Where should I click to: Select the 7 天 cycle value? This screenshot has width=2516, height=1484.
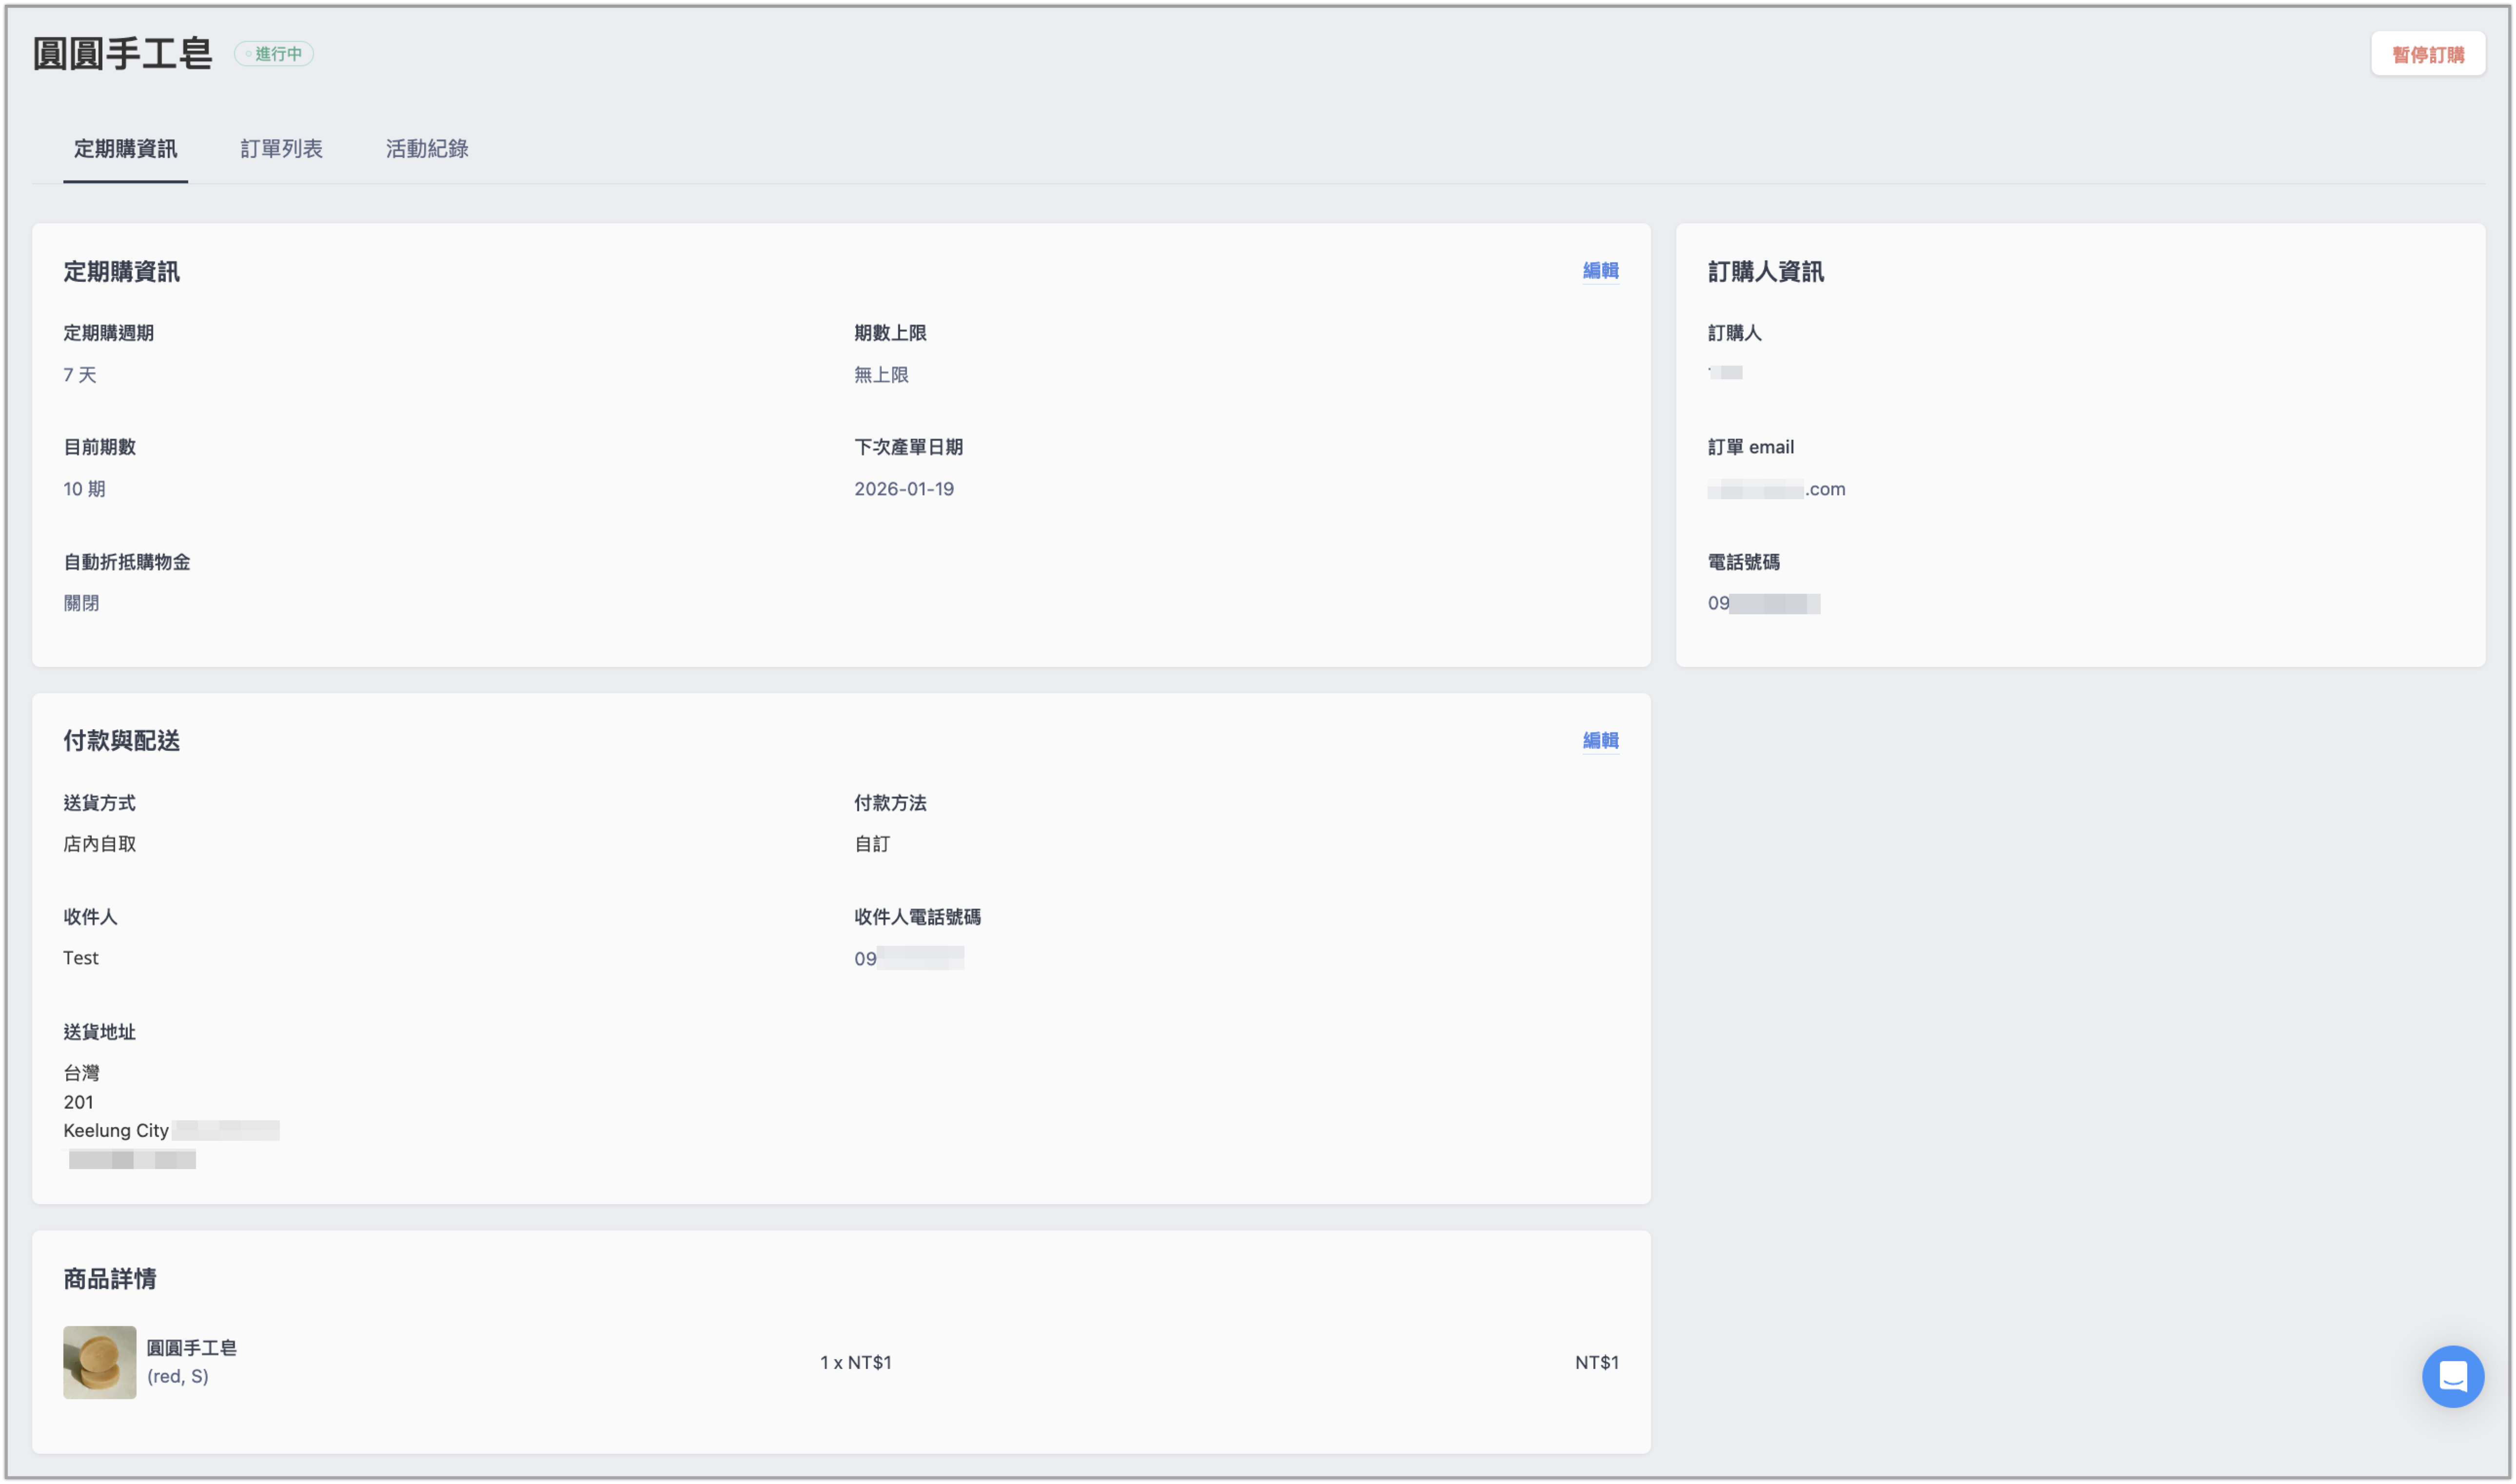coord(80,375)
